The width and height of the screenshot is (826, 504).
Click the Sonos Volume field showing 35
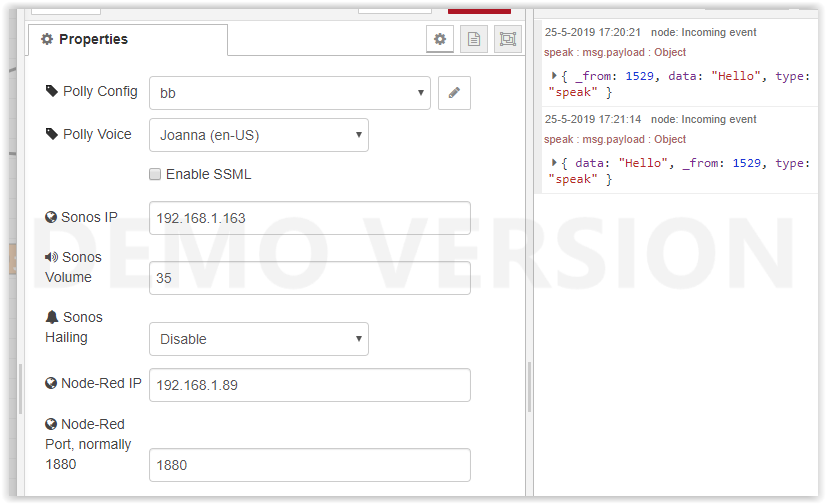(x=310, y=278)
